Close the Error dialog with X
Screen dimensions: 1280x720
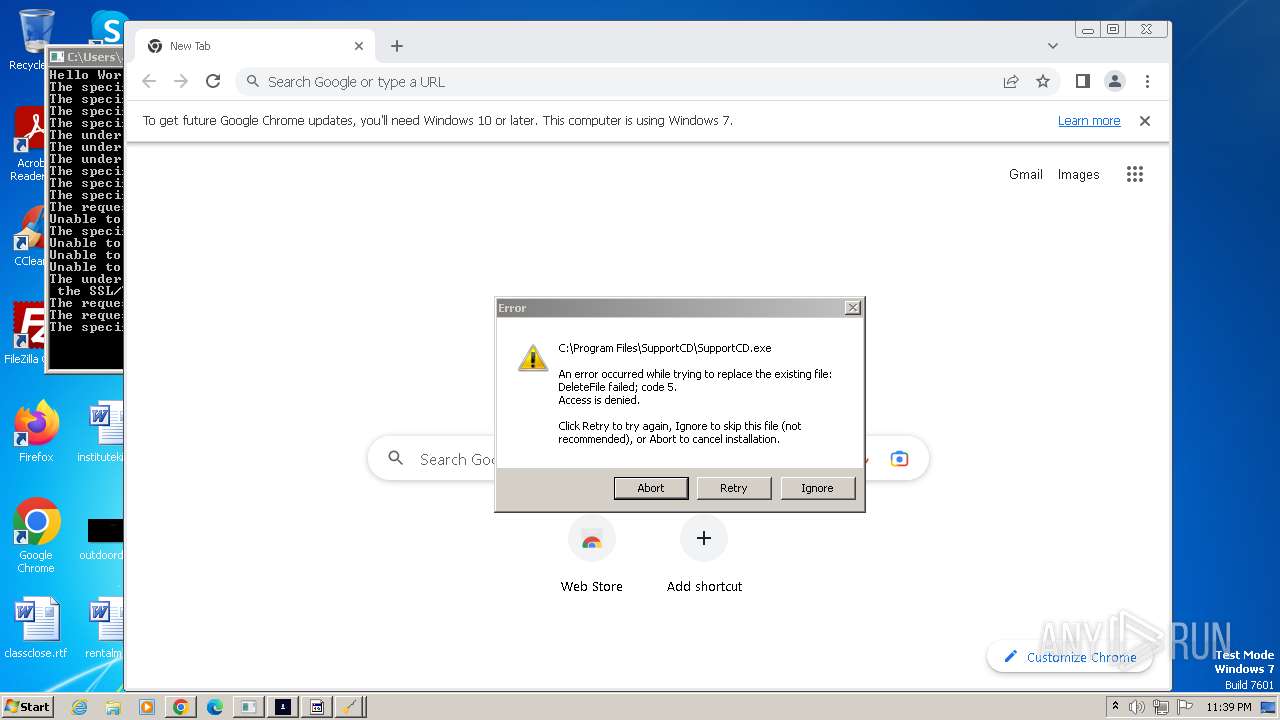[852, 308]
